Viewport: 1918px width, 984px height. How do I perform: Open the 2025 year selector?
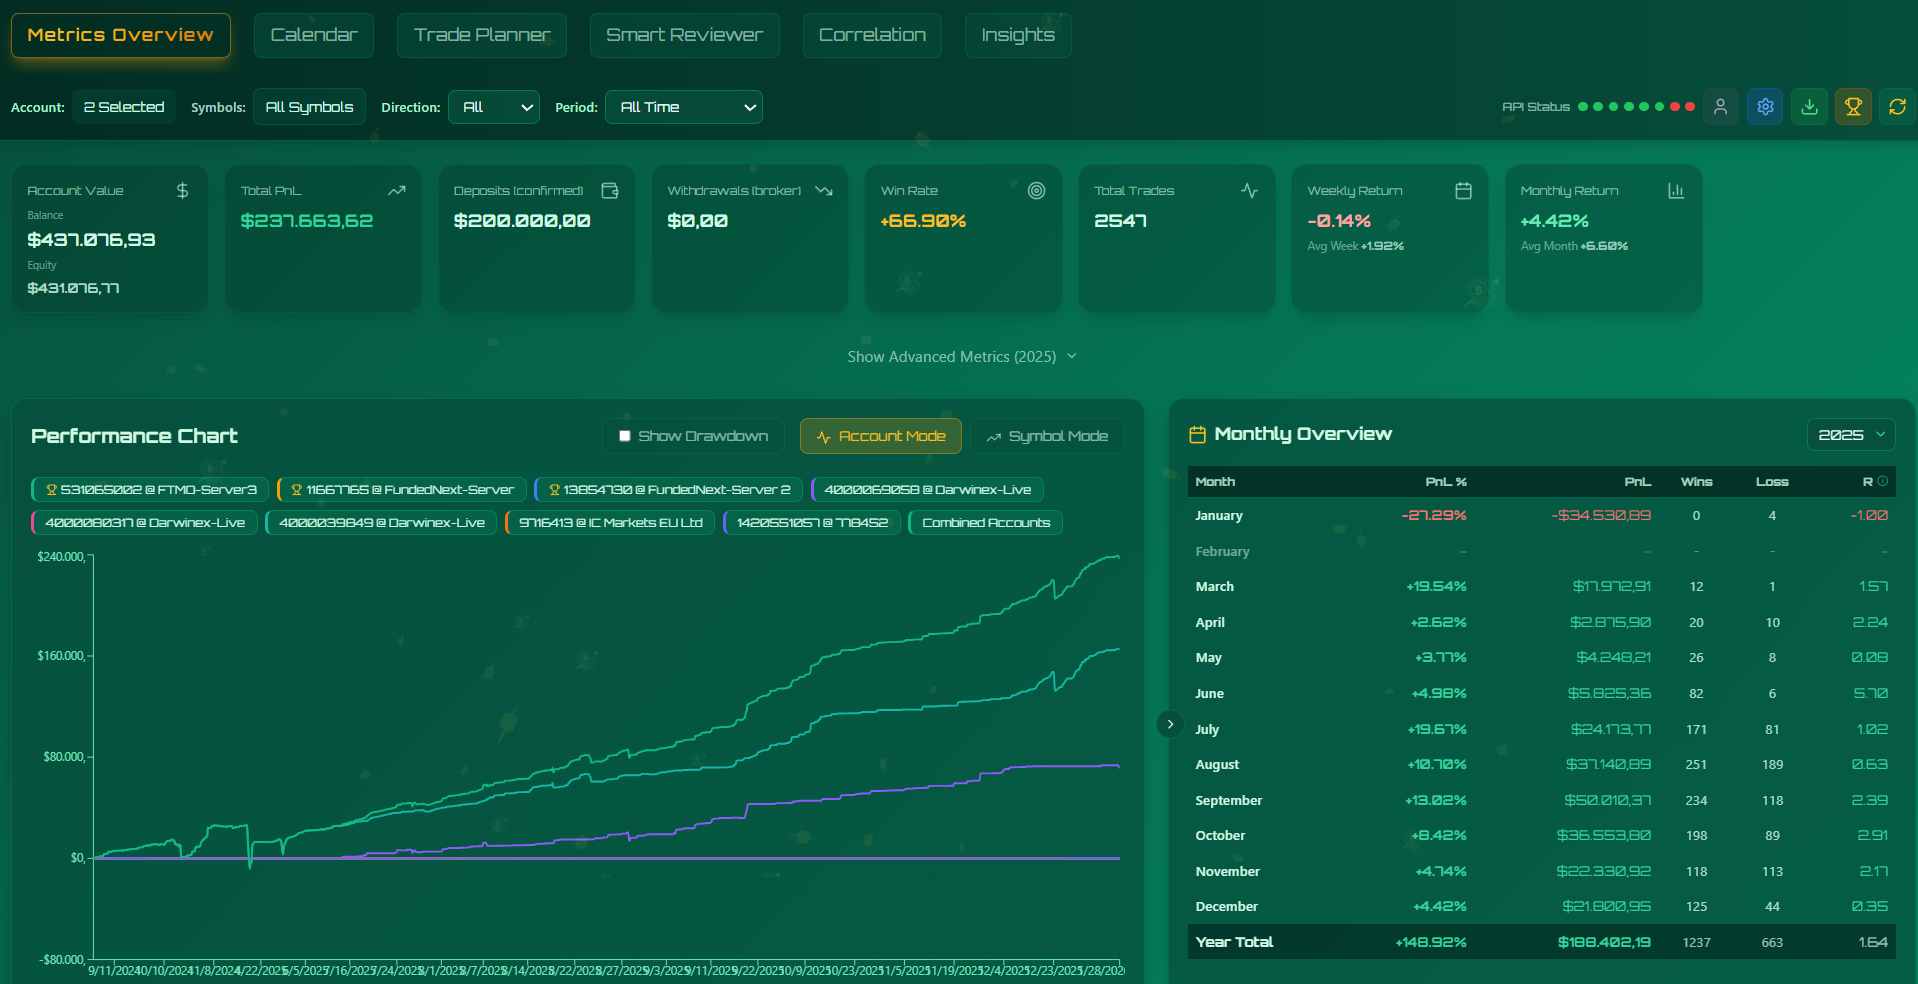[x=1851, y=435]
